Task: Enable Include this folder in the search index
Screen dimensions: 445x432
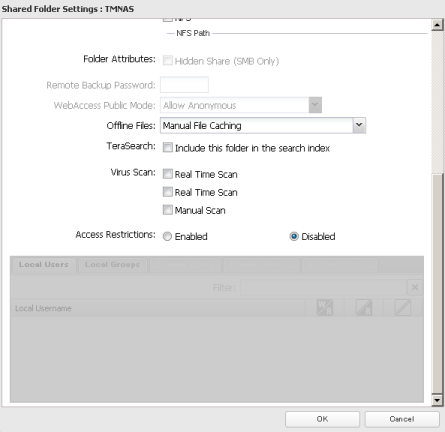Action: click(x=168, y=147)
